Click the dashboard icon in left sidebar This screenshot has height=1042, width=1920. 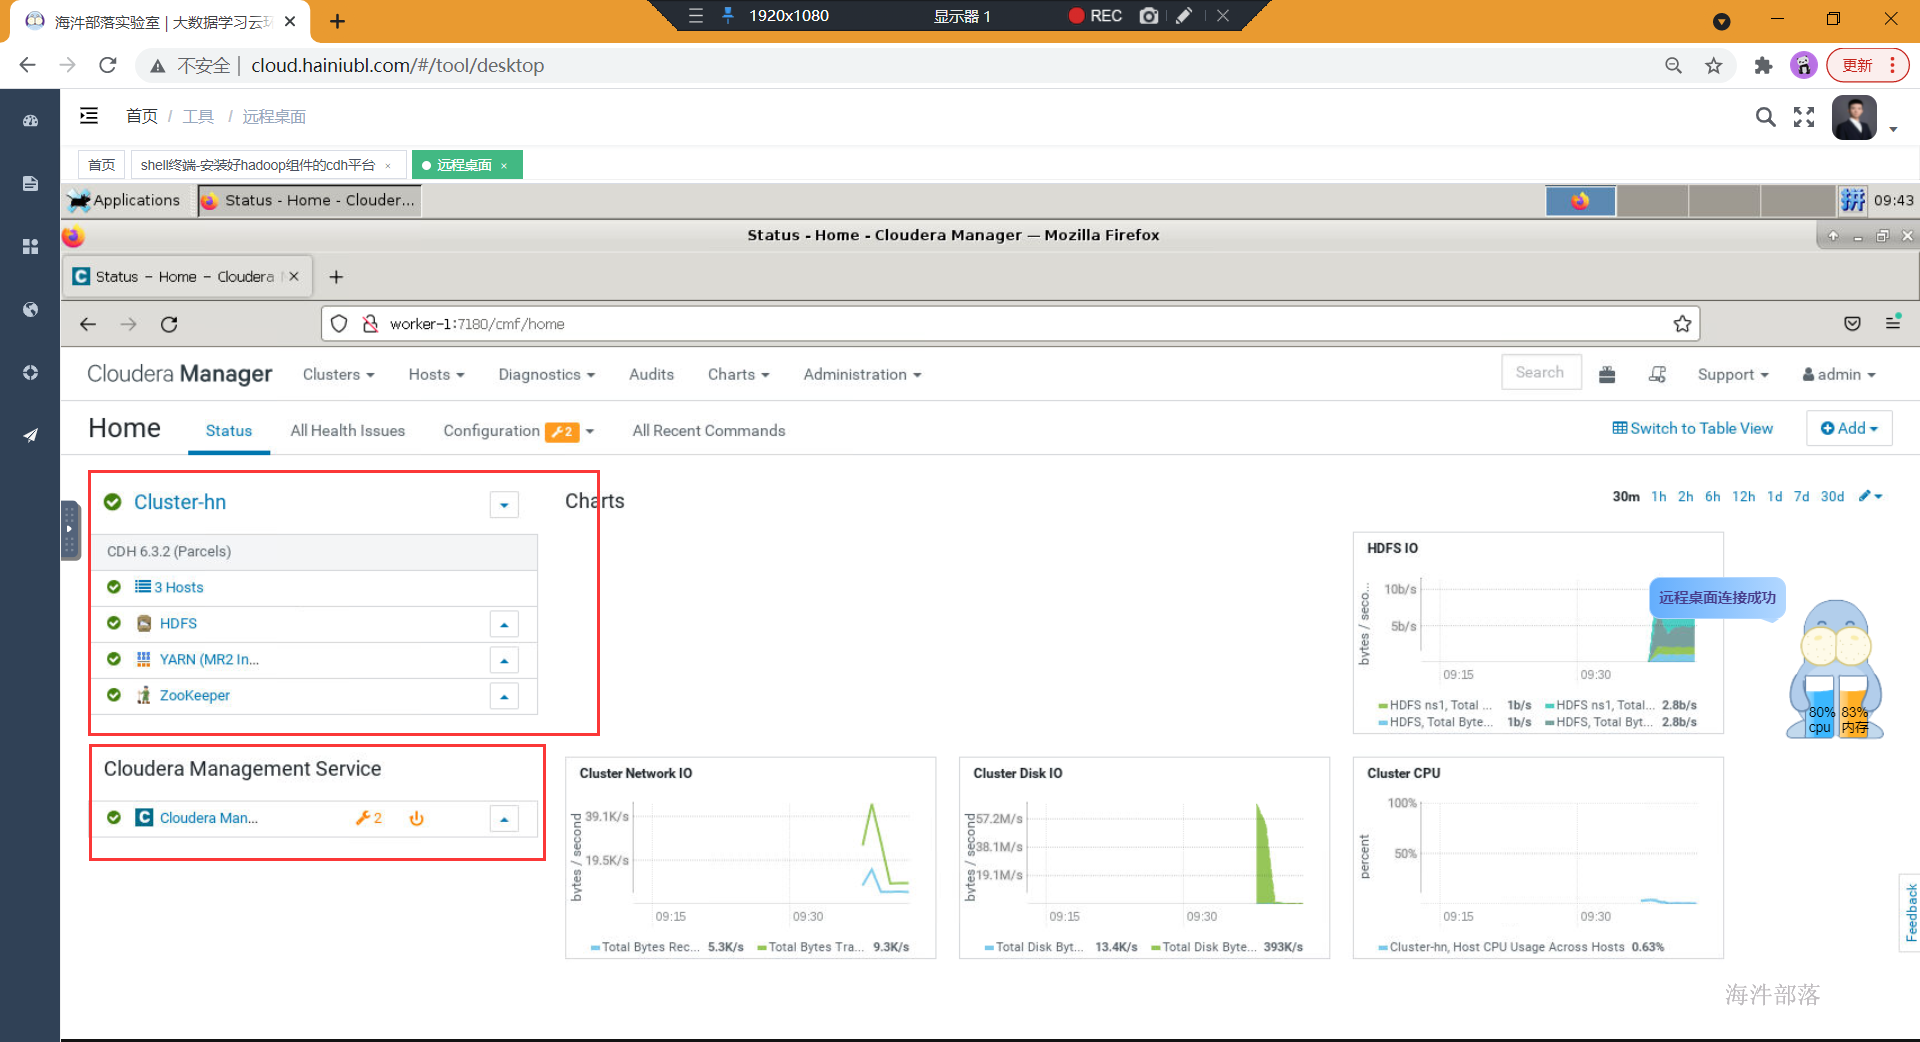tap(31, 121)
